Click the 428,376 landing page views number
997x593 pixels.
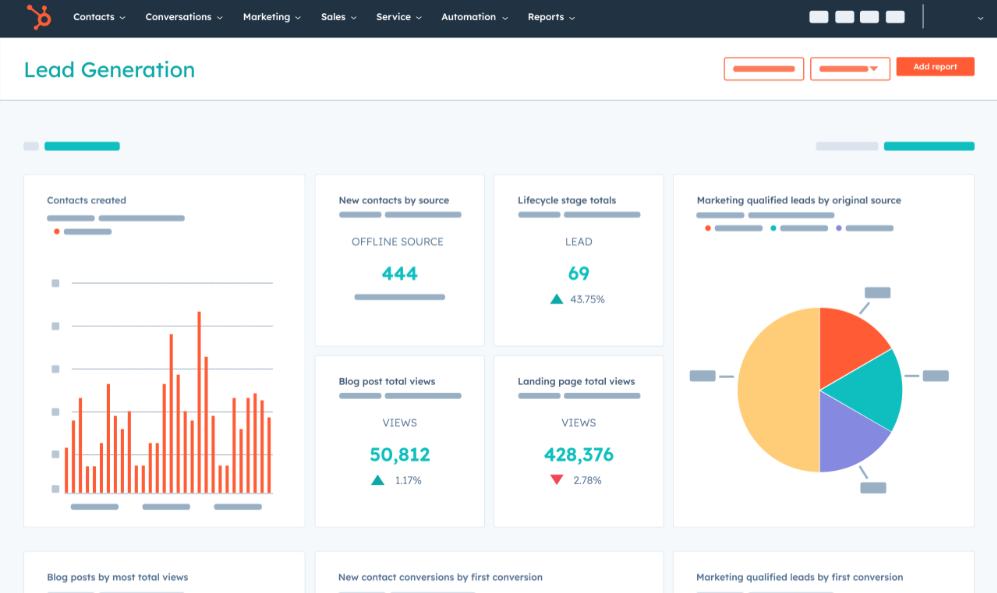(x=578, y=455)
